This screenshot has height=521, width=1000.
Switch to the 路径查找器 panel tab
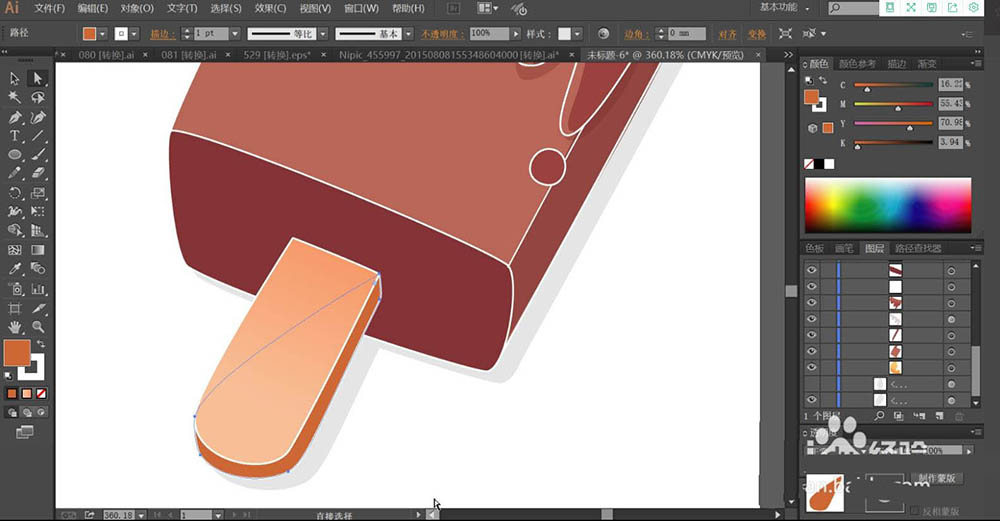[x=918, y=248]
